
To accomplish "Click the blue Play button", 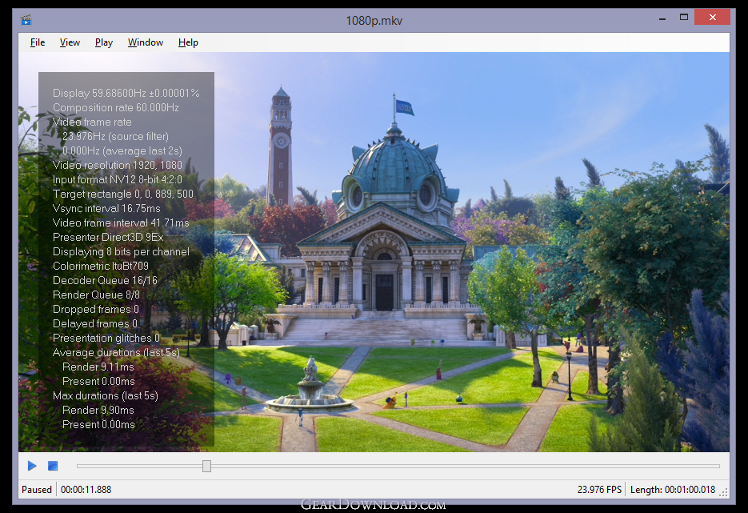I will pos(32,466).
